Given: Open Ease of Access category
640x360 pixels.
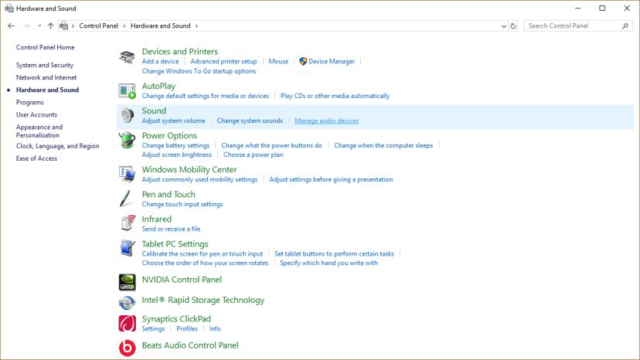Looking at the screenshot, I should (36, 158).
